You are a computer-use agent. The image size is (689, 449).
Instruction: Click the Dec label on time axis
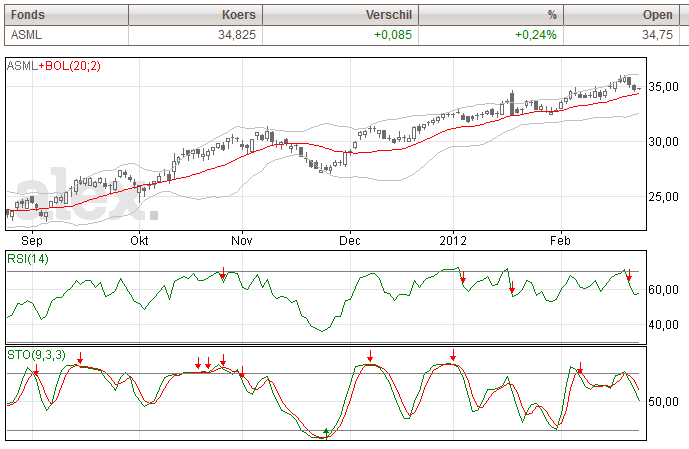pyautogui.click(x=350, y=241)
